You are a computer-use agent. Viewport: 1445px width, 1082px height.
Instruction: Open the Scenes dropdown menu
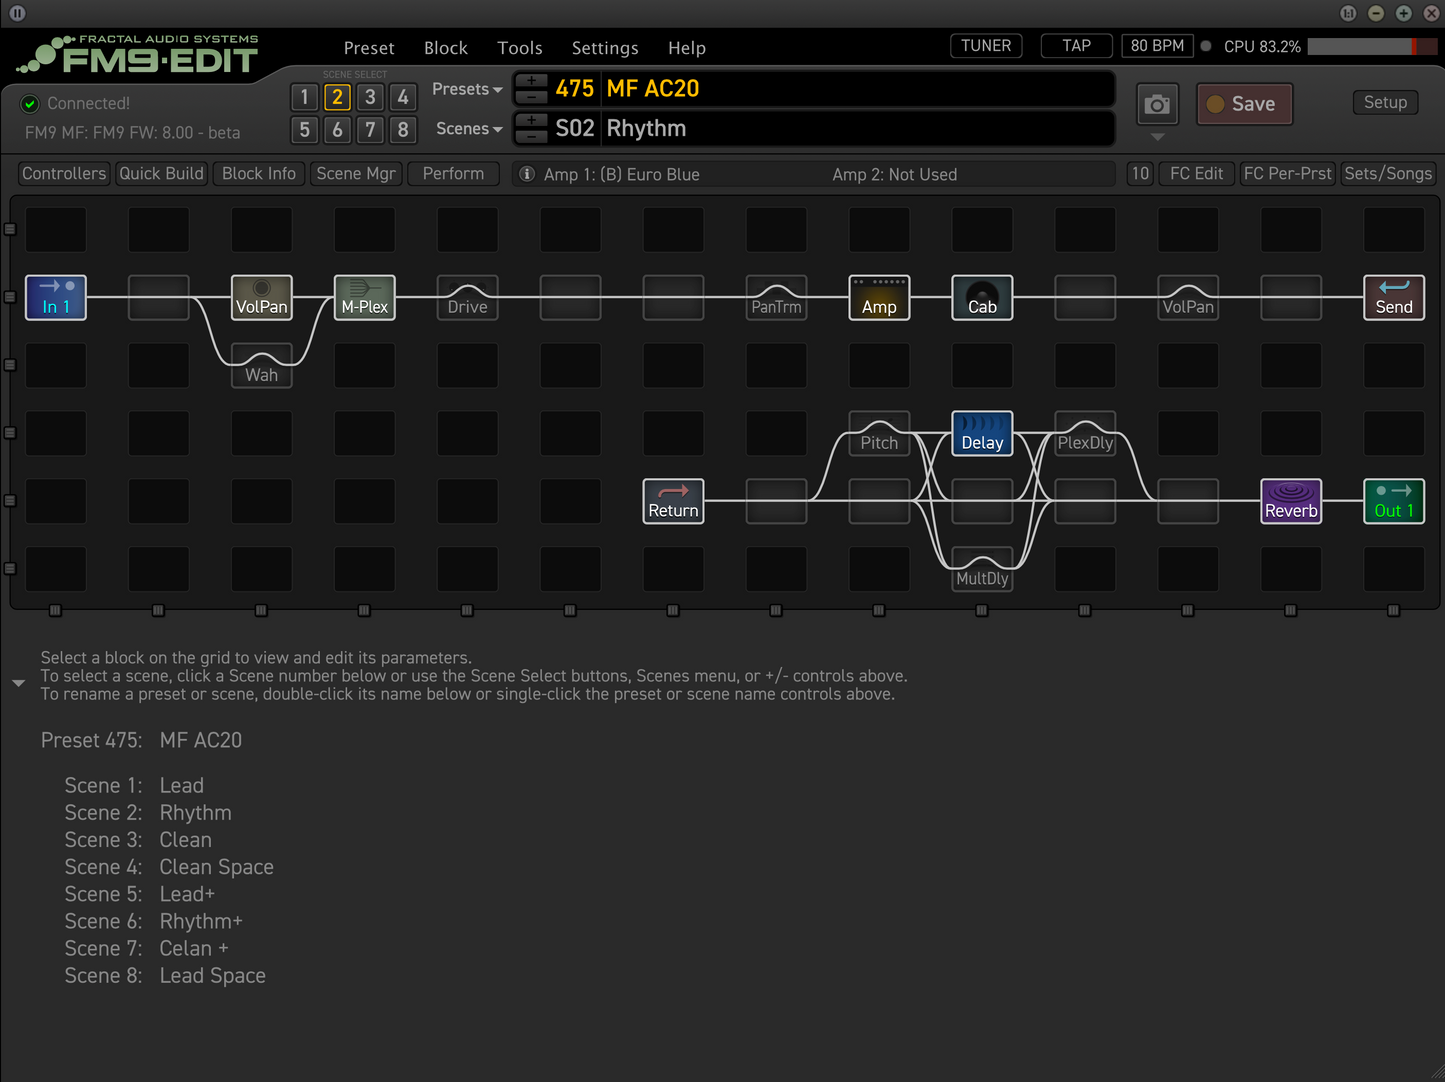[x=468, y=129]
